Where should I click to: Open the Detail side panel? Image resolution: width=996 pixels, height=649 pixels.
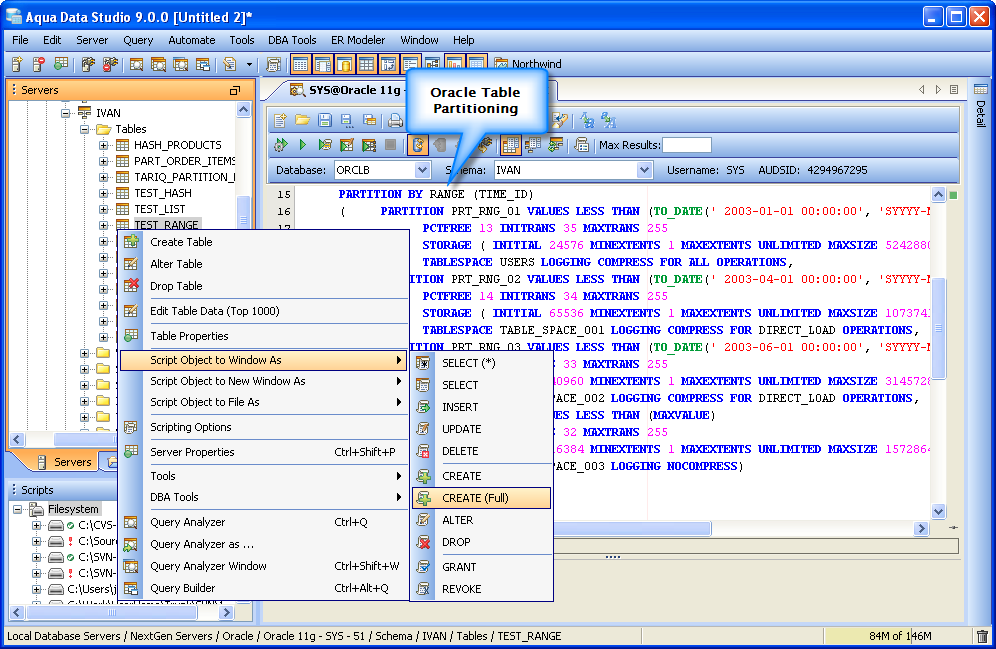point(981,105)
